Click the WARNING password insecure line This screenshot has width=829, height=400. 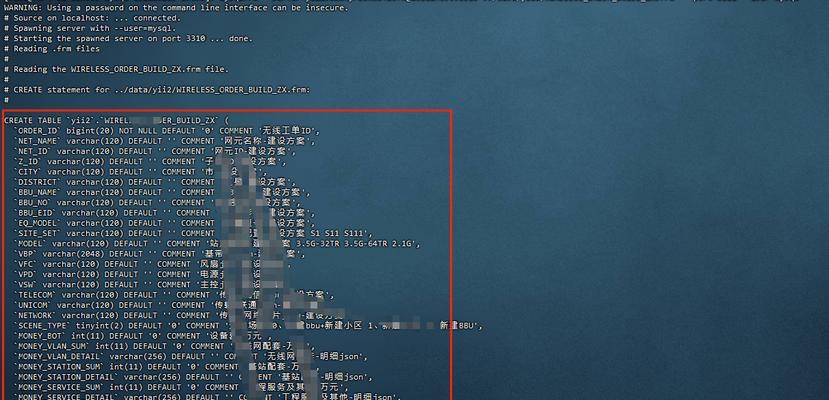coord(176,8)
